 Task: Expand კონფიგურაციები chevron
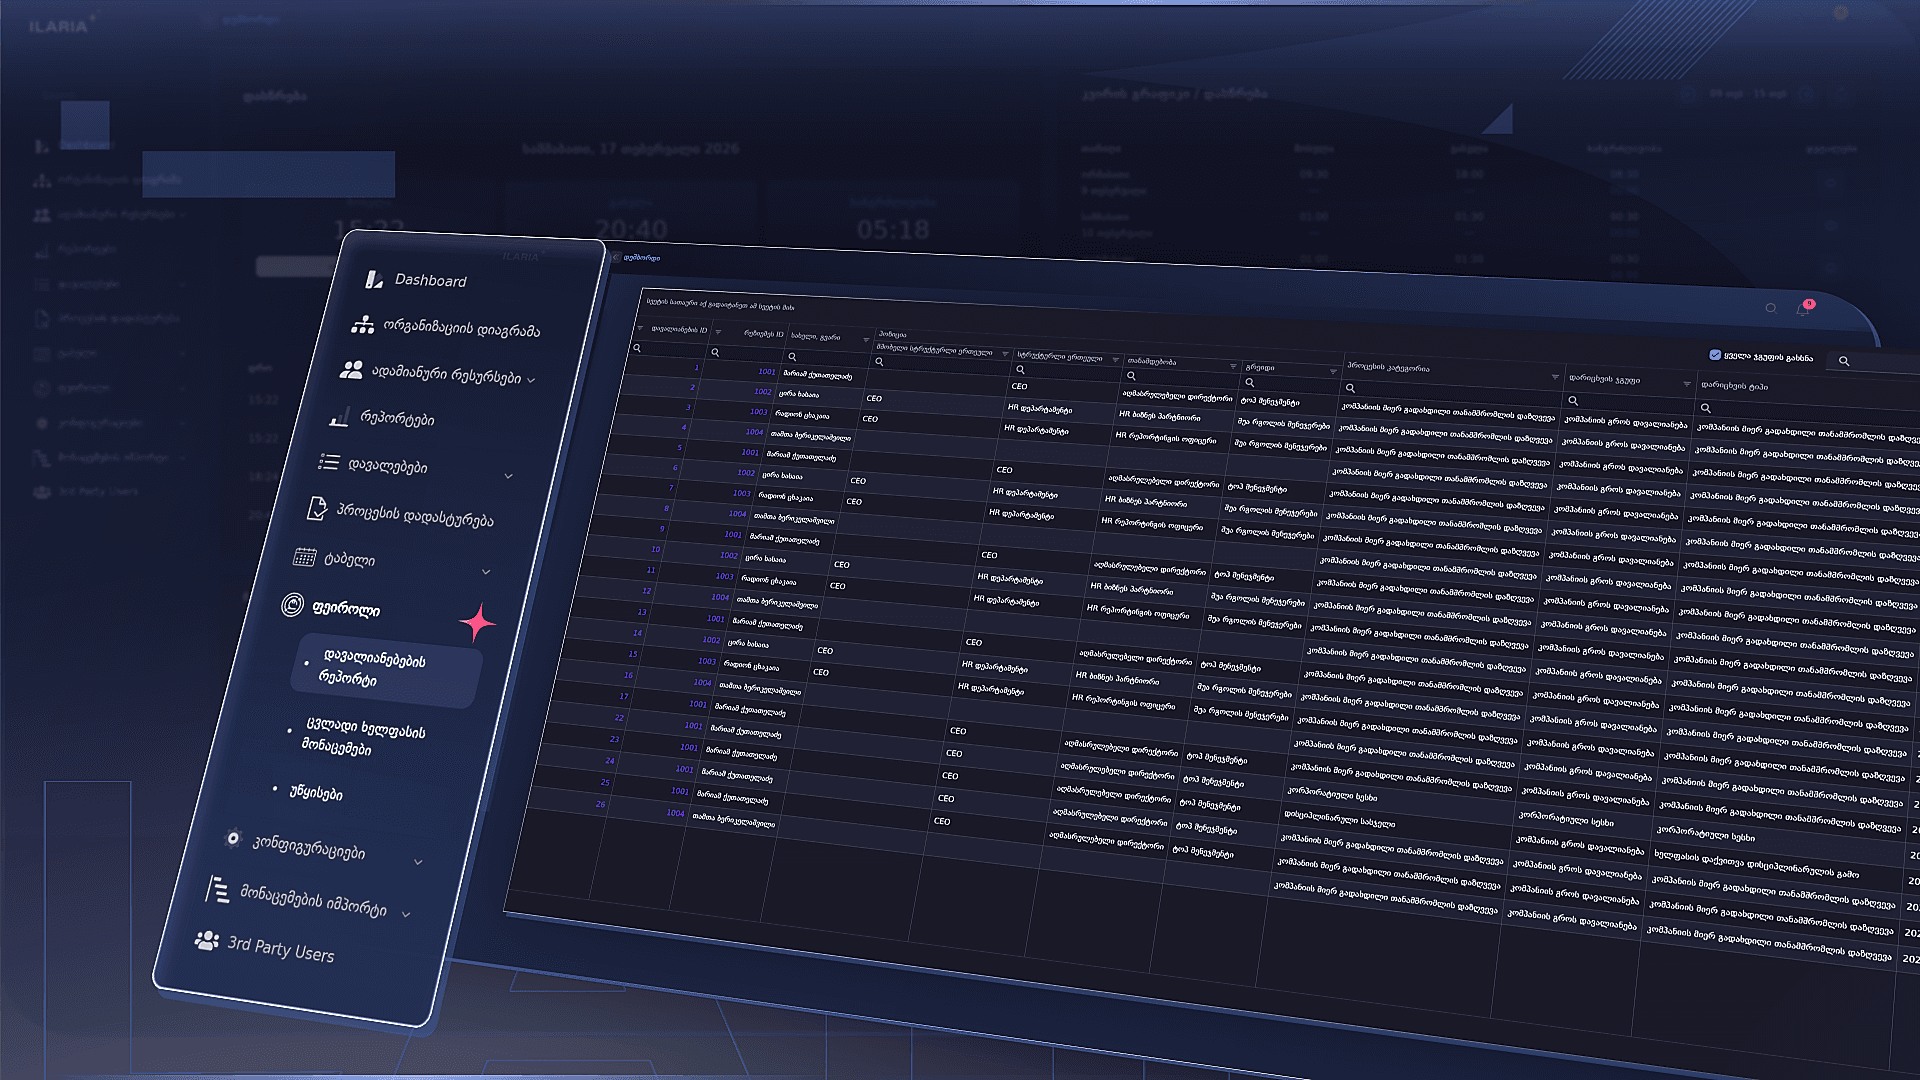pos(418,862)
